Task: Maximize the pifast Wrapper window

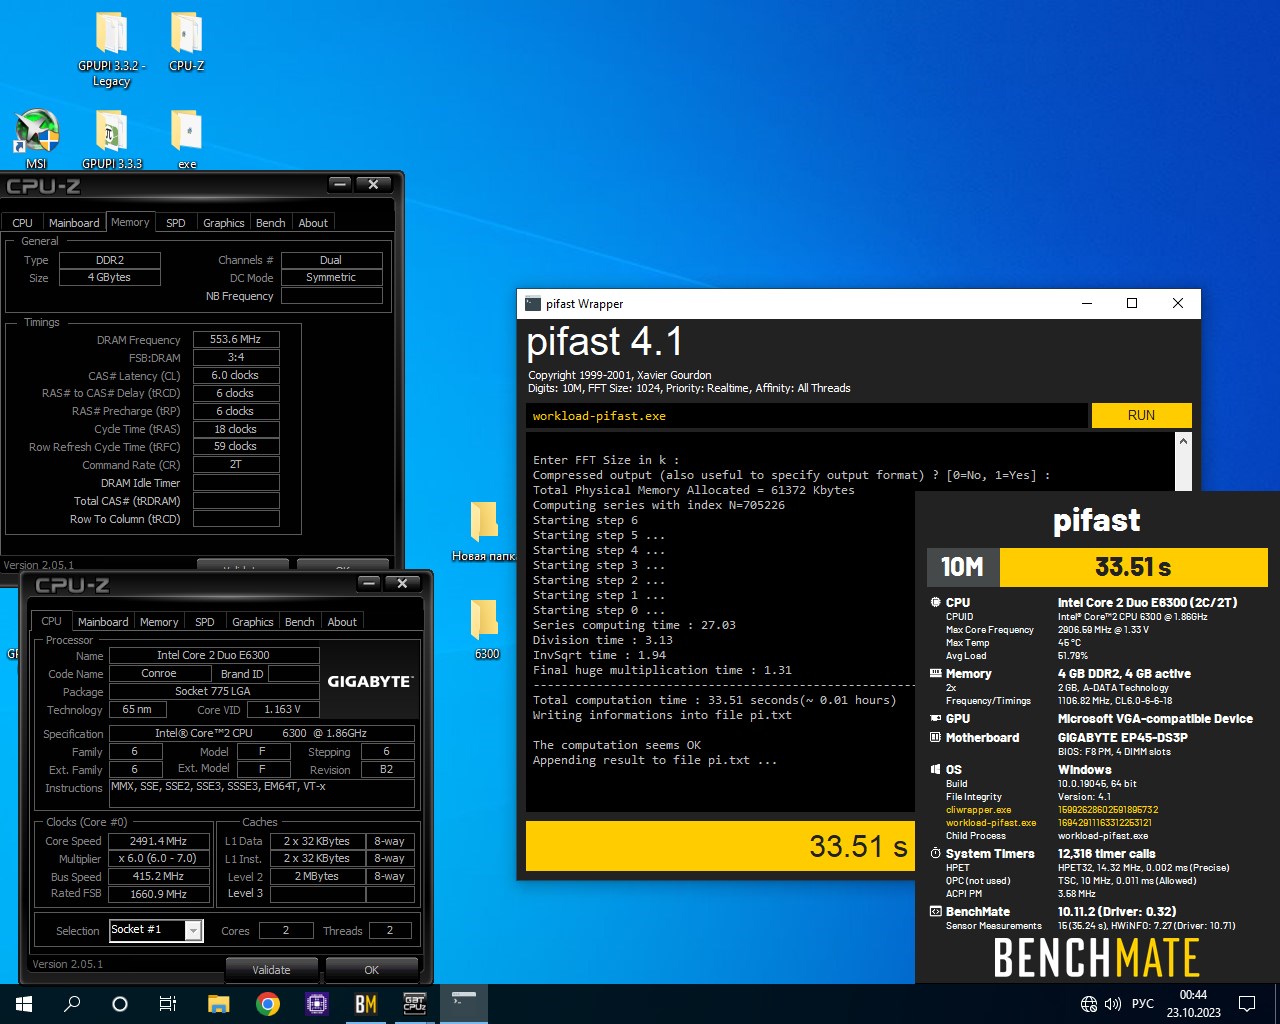Action: click(1132, 303)
